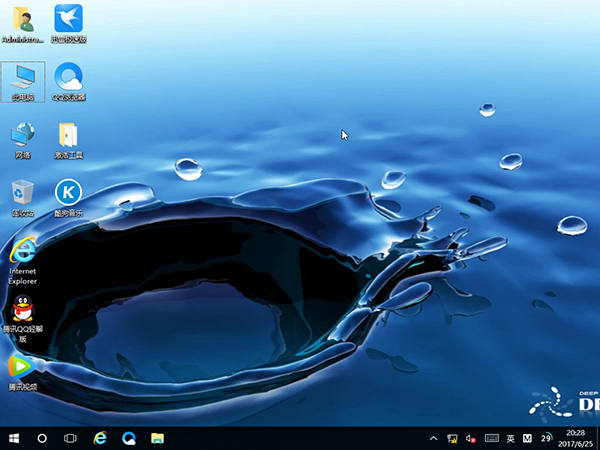Toggle the 英 input language indicator
Screen dimensions: 600x450
click(x=510, y=438)
